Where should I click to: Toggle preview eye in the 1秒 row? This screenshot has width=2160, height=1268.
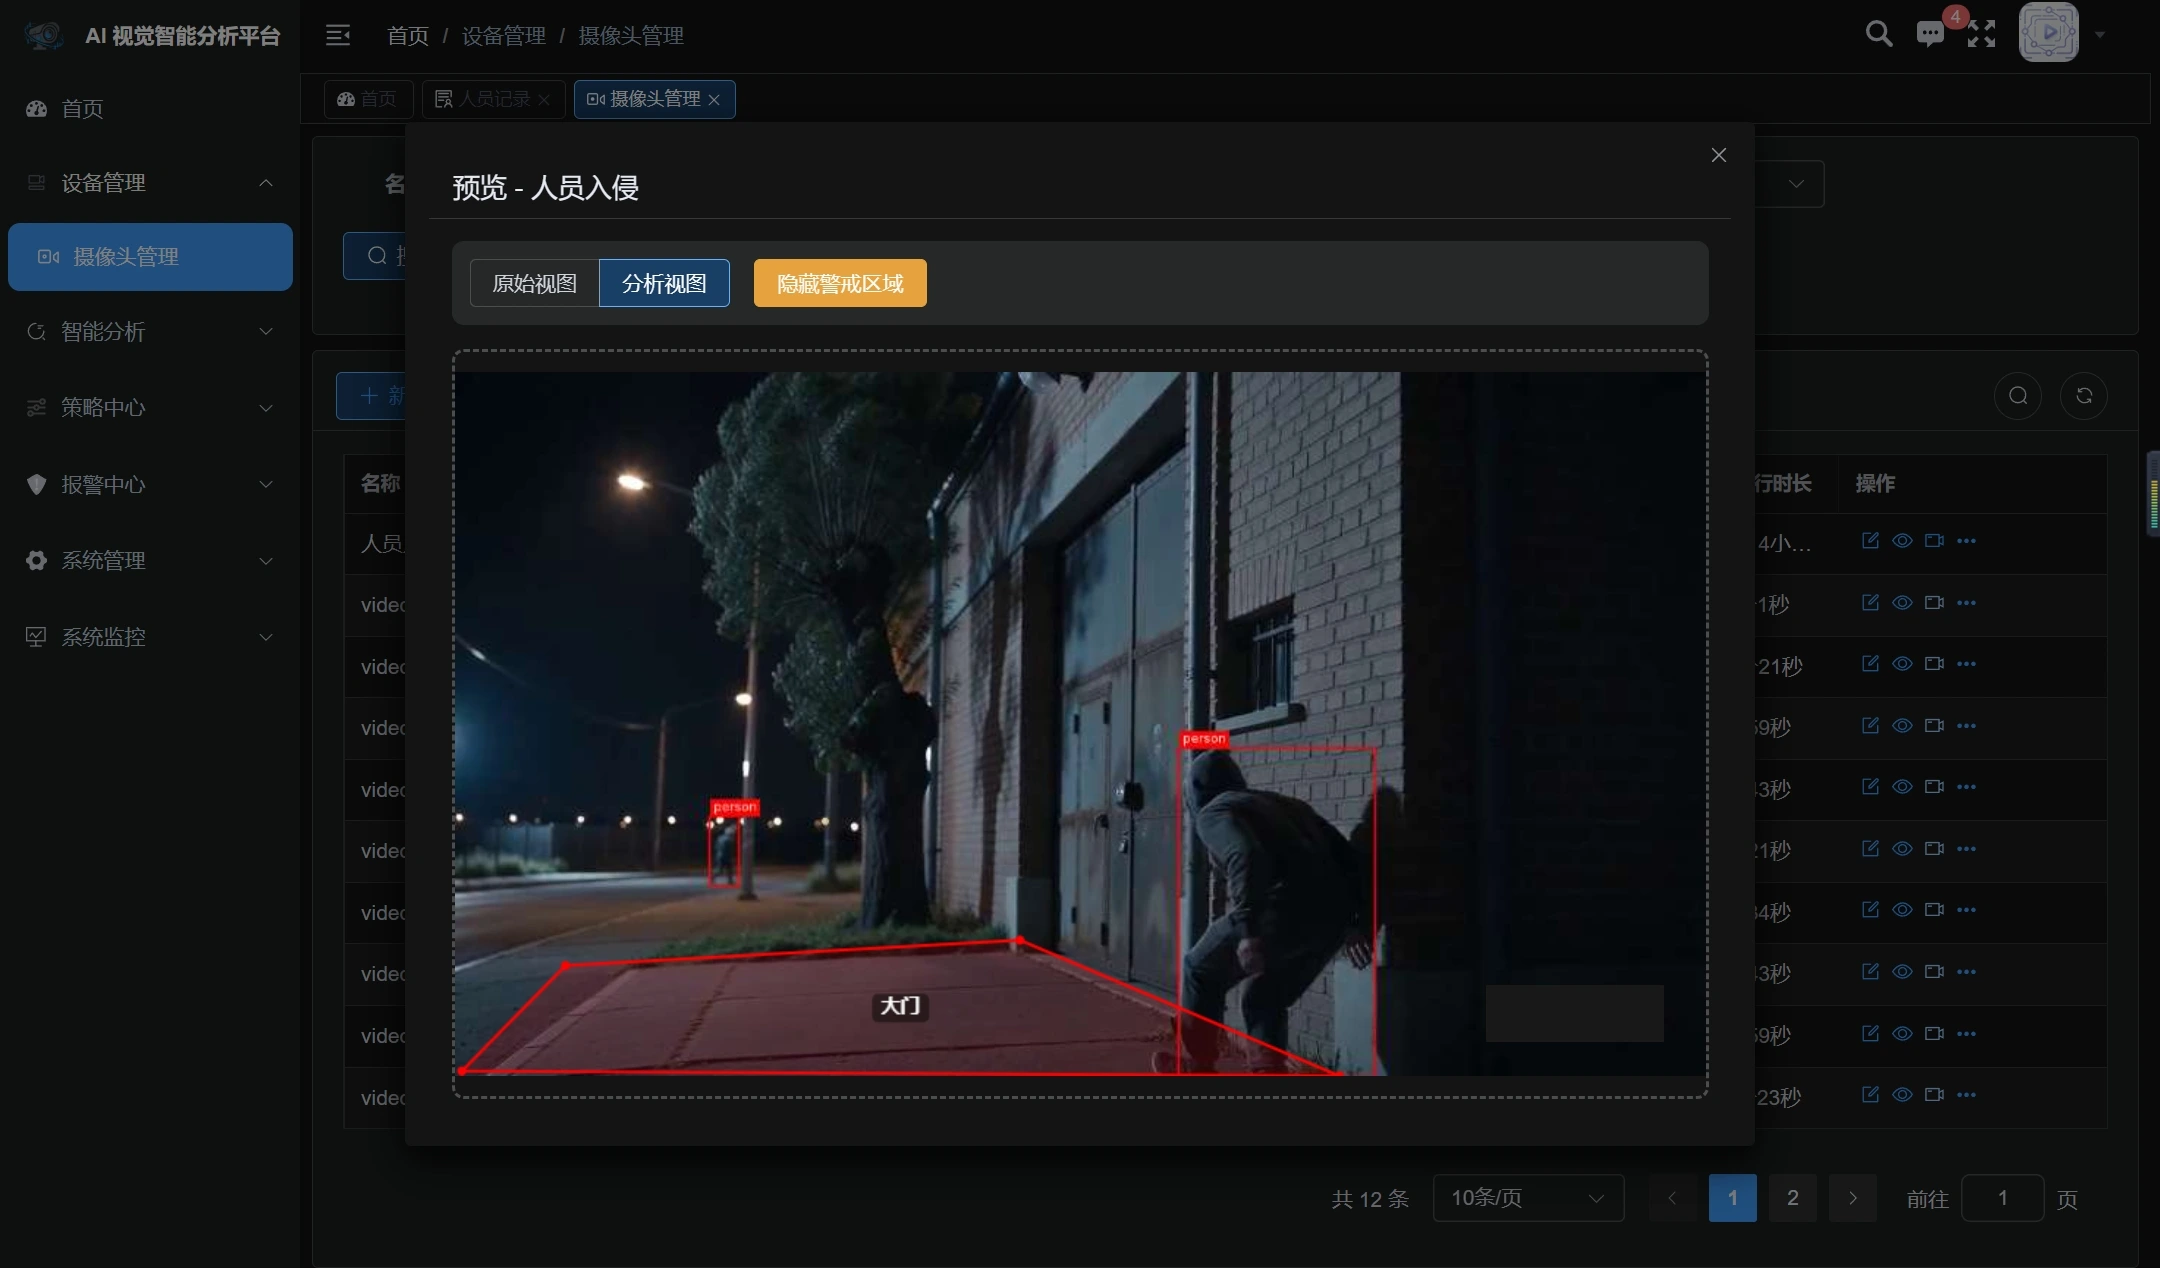click(1902, 602)
